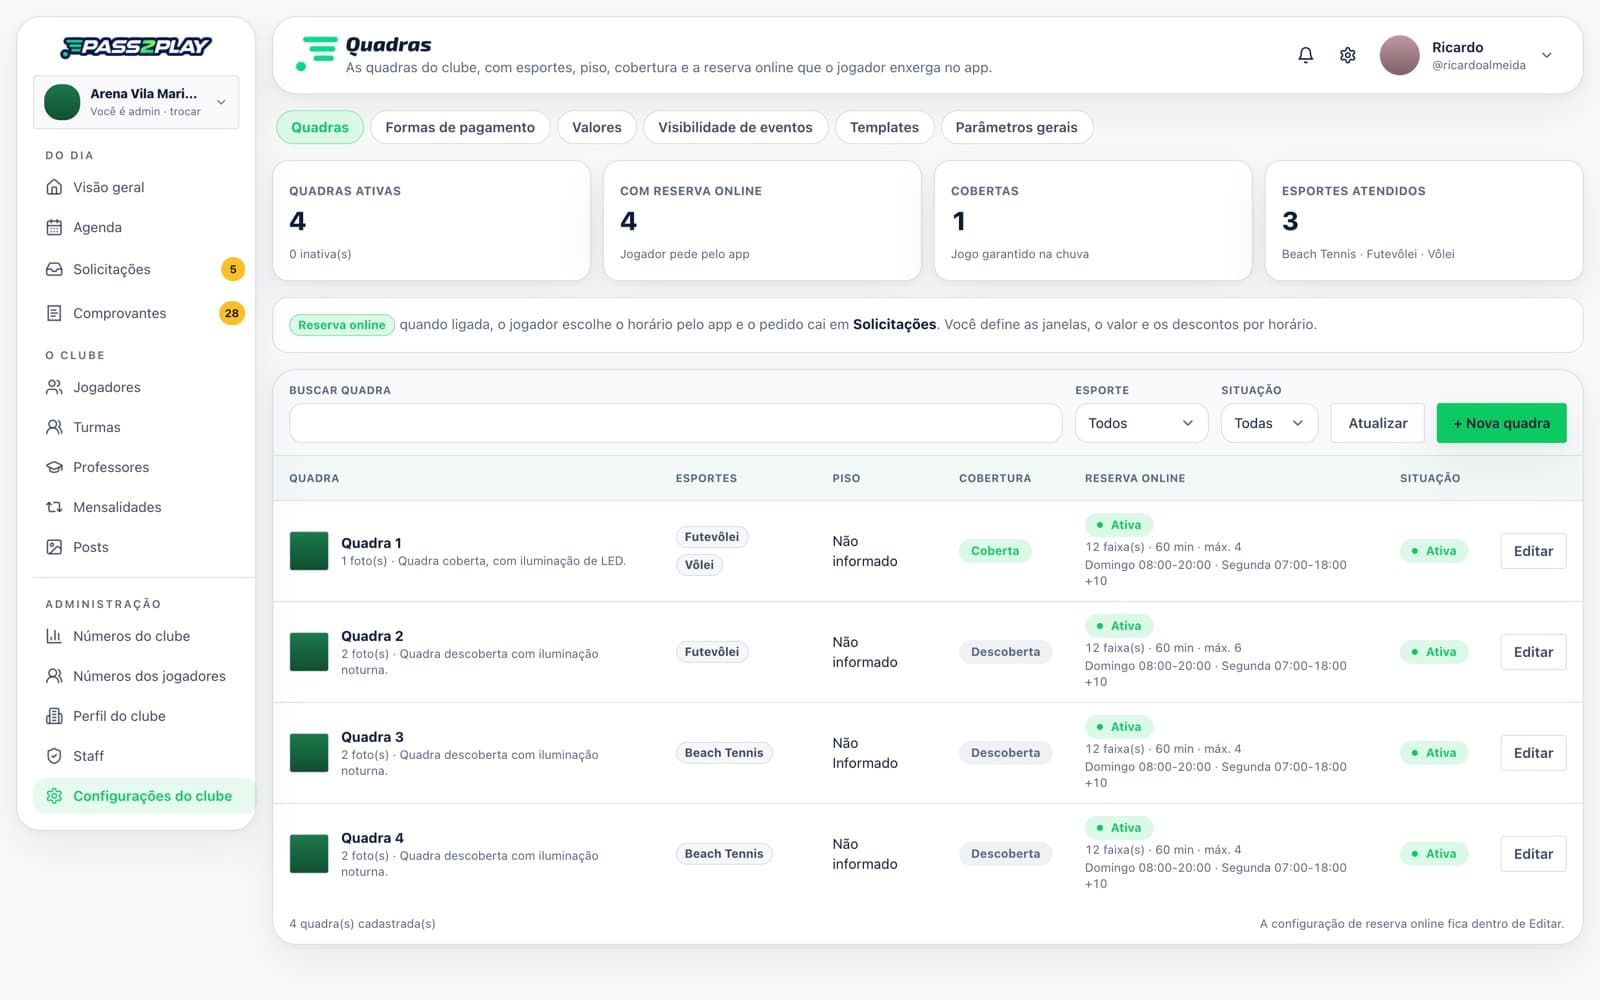The image size is (1600, 1000).
Task: Click the Pass2Play logo
Action: pos(136,46)
